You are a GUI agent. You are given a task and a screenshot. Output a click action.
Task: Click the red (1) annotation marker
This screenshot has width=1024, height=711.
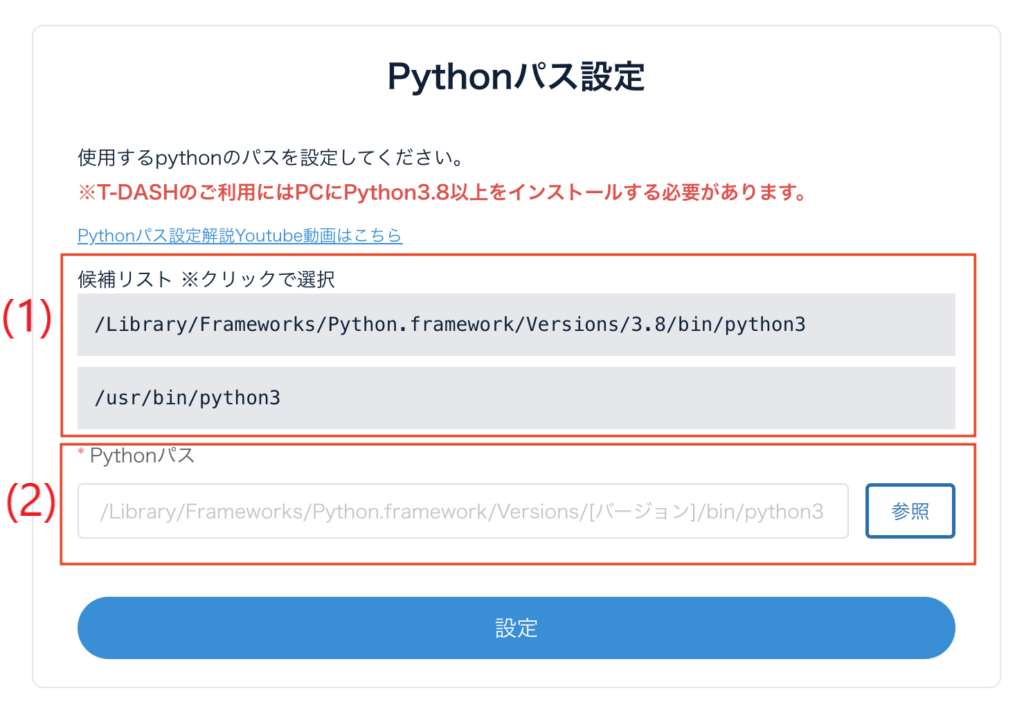tap(26, 319)
